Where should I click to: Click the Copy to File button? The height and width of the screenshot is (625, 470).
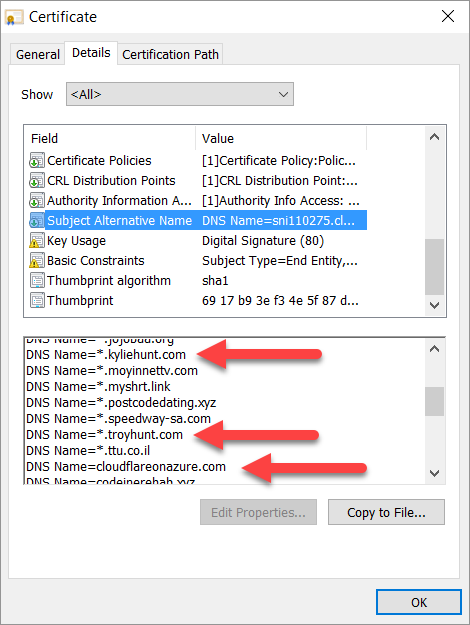pos(386,512)
